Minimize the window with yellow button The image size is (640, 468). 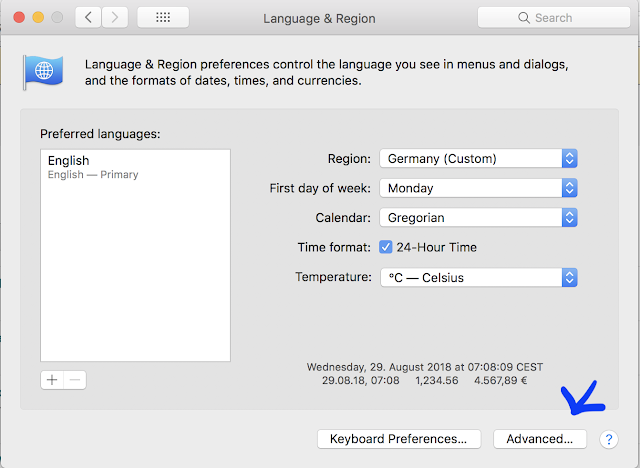(39, 18)
